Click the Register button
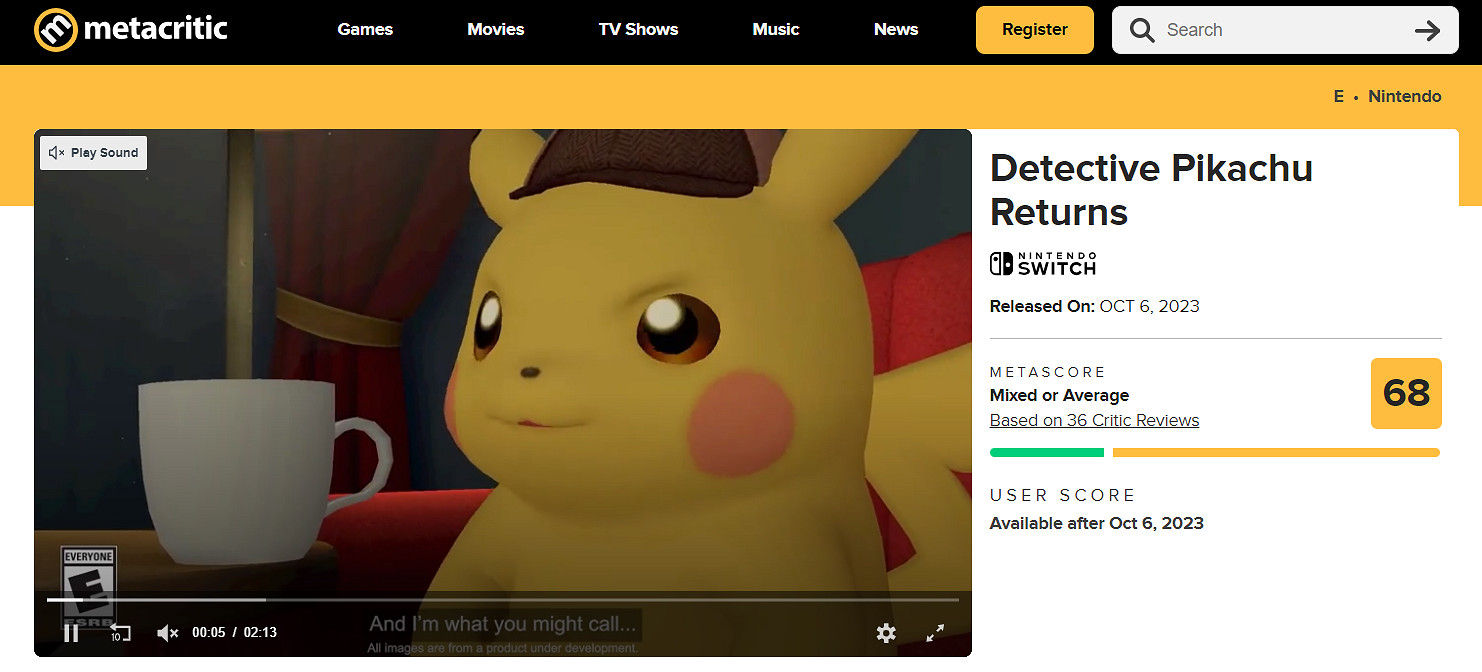Viewport: 1482px width, 672px height. [1034, 30]
